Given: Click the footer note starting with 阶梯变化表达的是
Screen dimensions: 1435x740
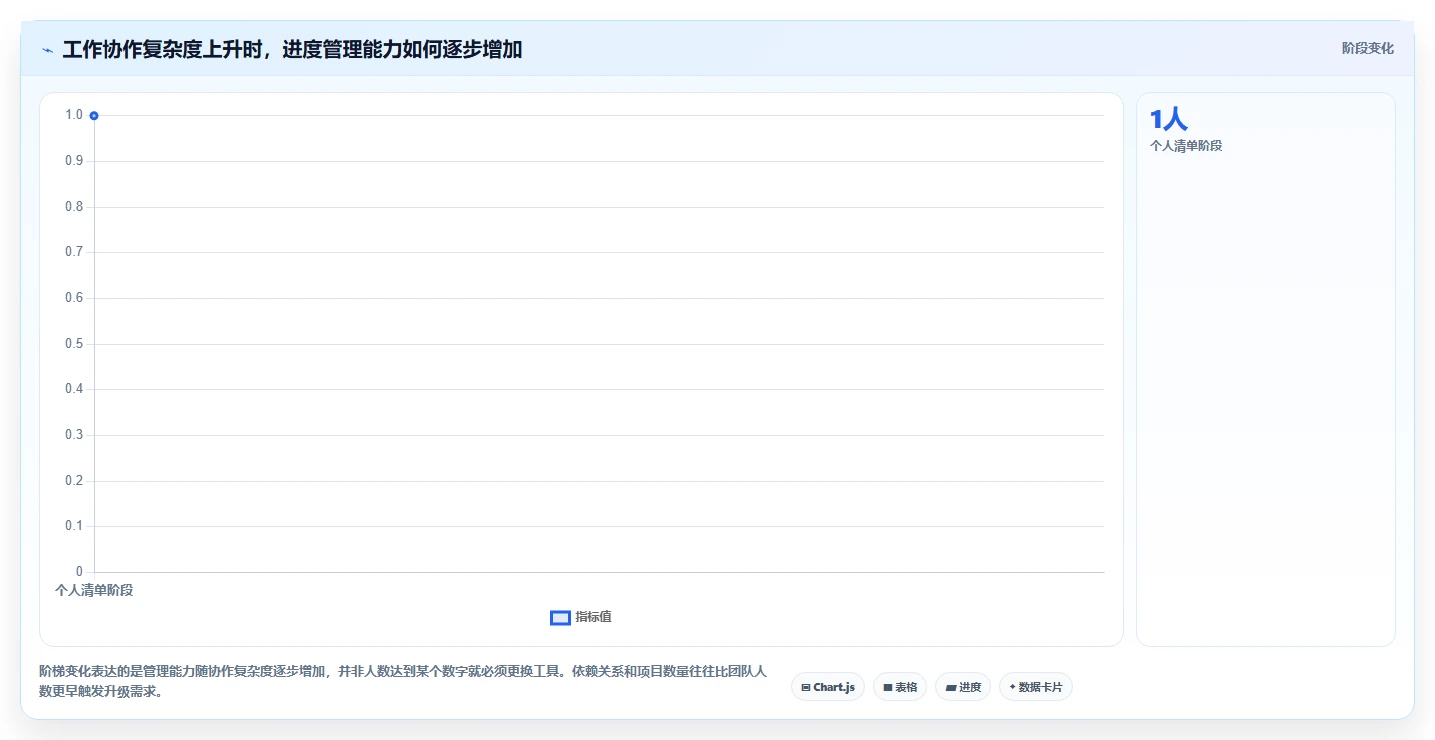Looking at the screenshot, I should click(x=403, y=681).
